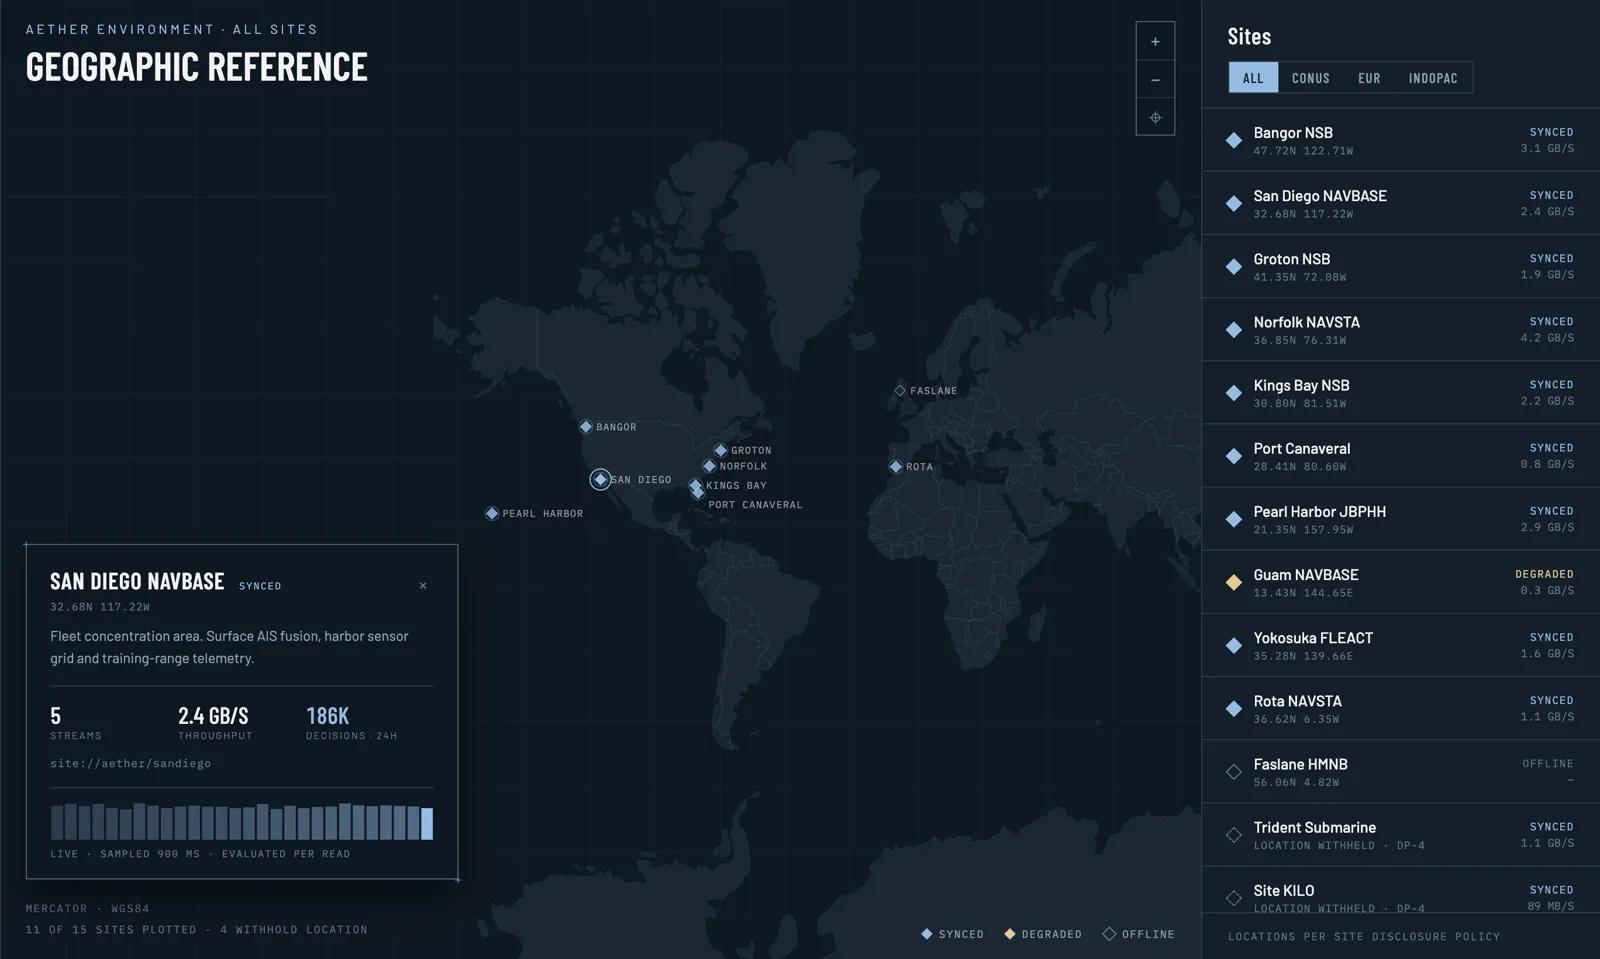Click Locations per site disclosure policy text
The width and height of the screenshot is (1600, 959).
1364,937
